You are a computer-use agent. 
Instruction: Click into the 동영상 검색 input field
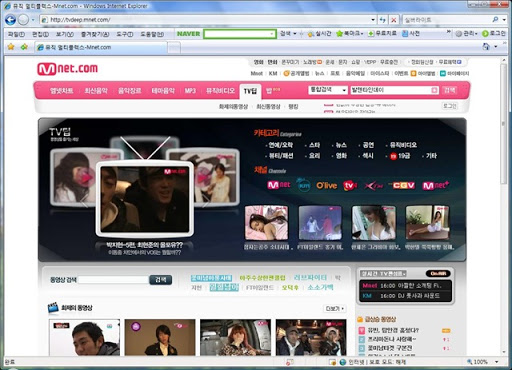click(113, 280)
